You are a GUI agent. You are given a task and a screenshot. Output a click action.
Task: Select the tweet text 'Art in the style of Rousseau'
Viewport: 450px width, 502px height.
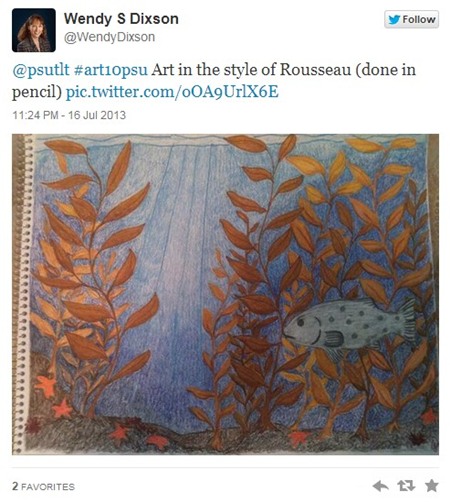click(251, 70)
